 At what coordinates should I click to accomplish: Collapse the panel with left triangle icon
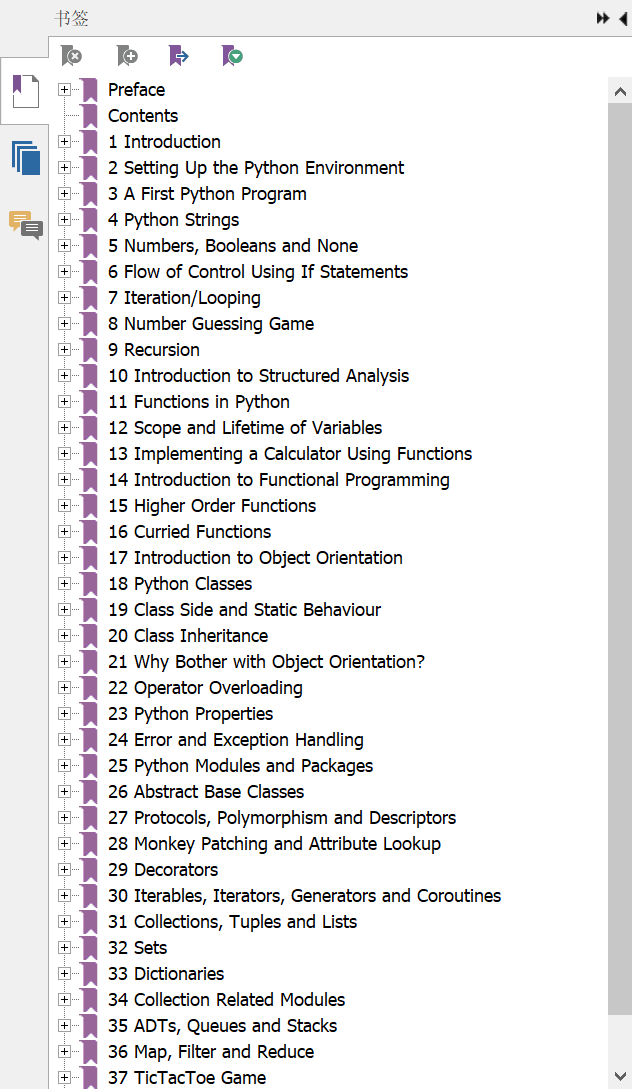coord(623,18)
